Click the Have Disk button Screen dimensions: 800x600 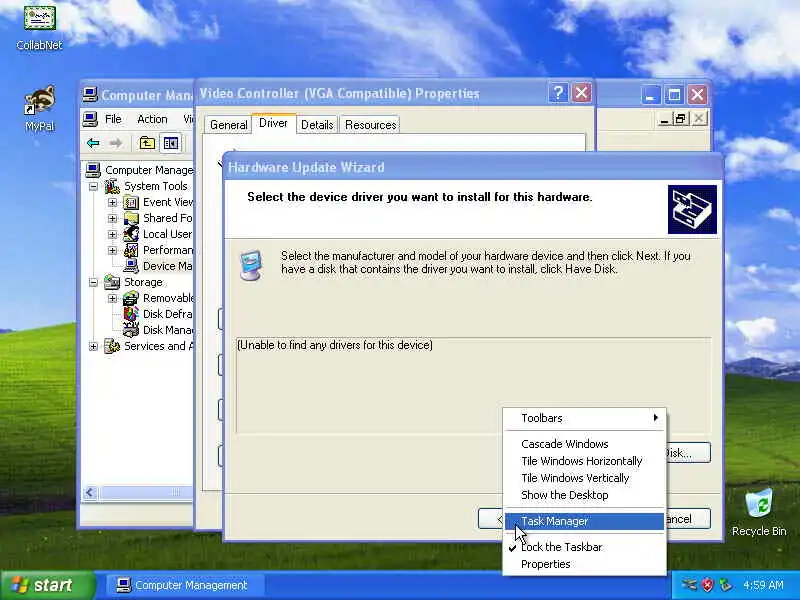click(x=689, y=453)
